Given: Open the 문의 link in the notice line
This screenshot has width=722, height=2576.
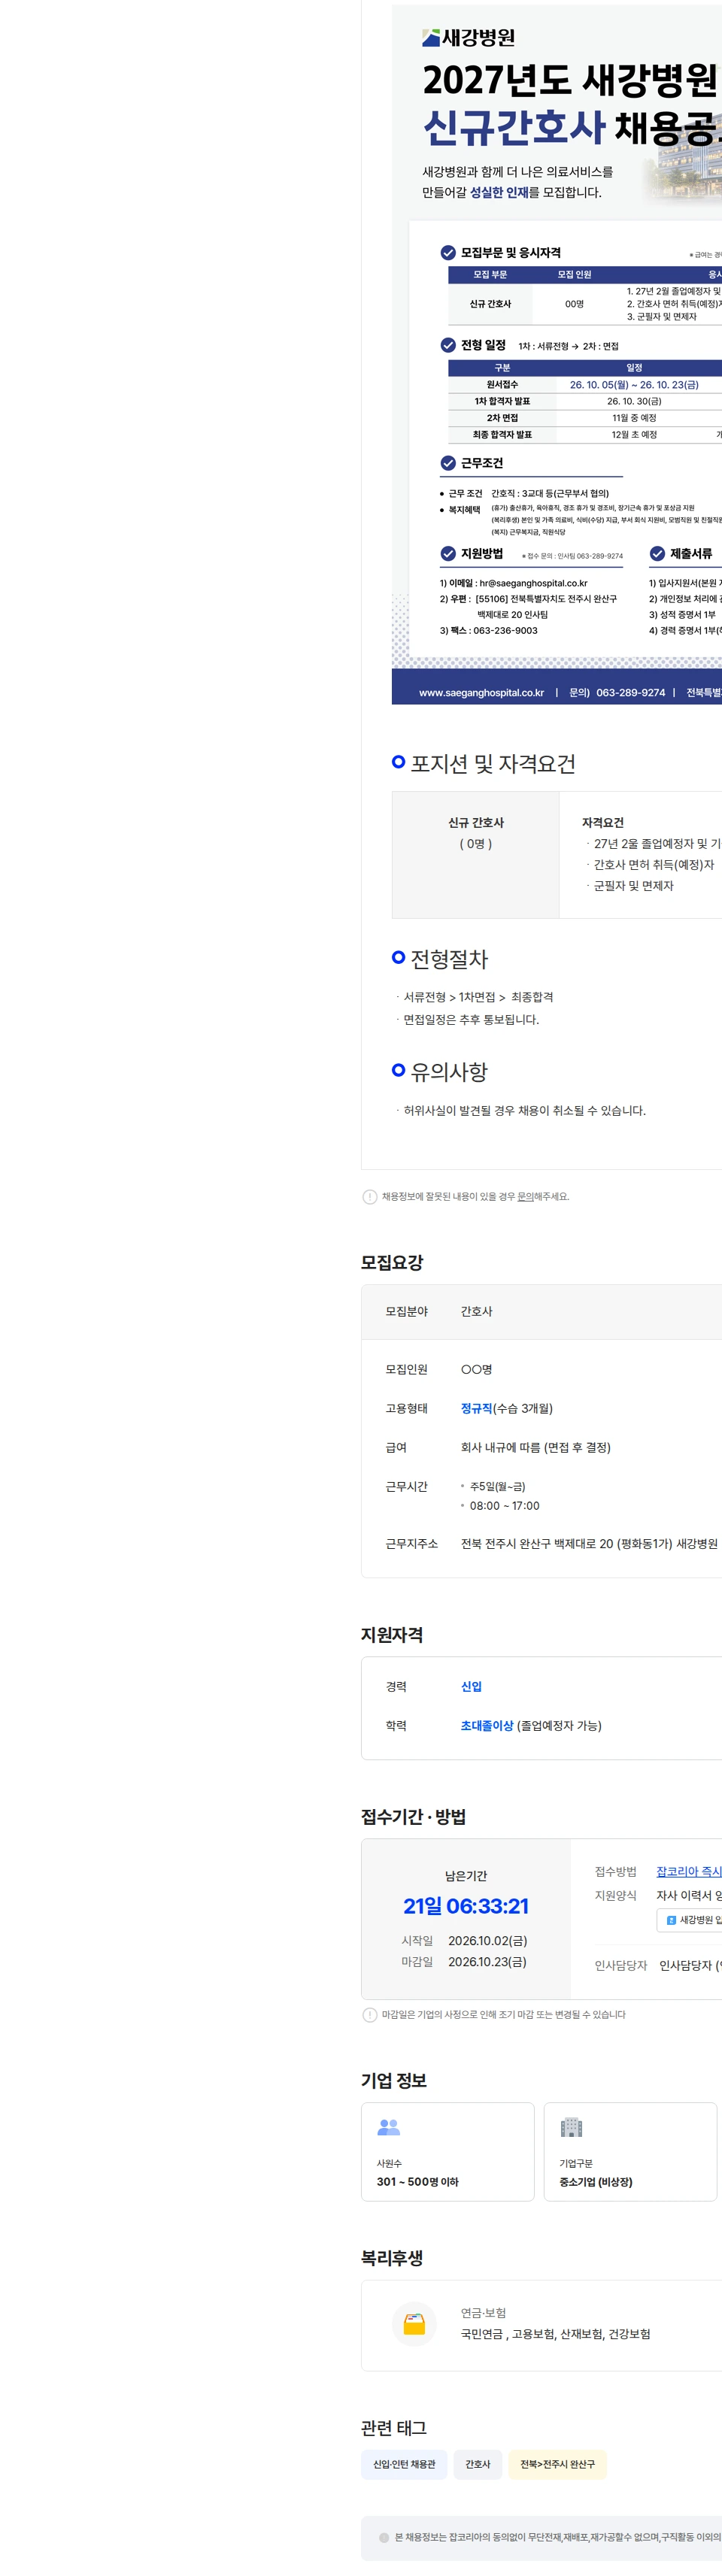Looking at the screenshot, I should pos(525,1197).
